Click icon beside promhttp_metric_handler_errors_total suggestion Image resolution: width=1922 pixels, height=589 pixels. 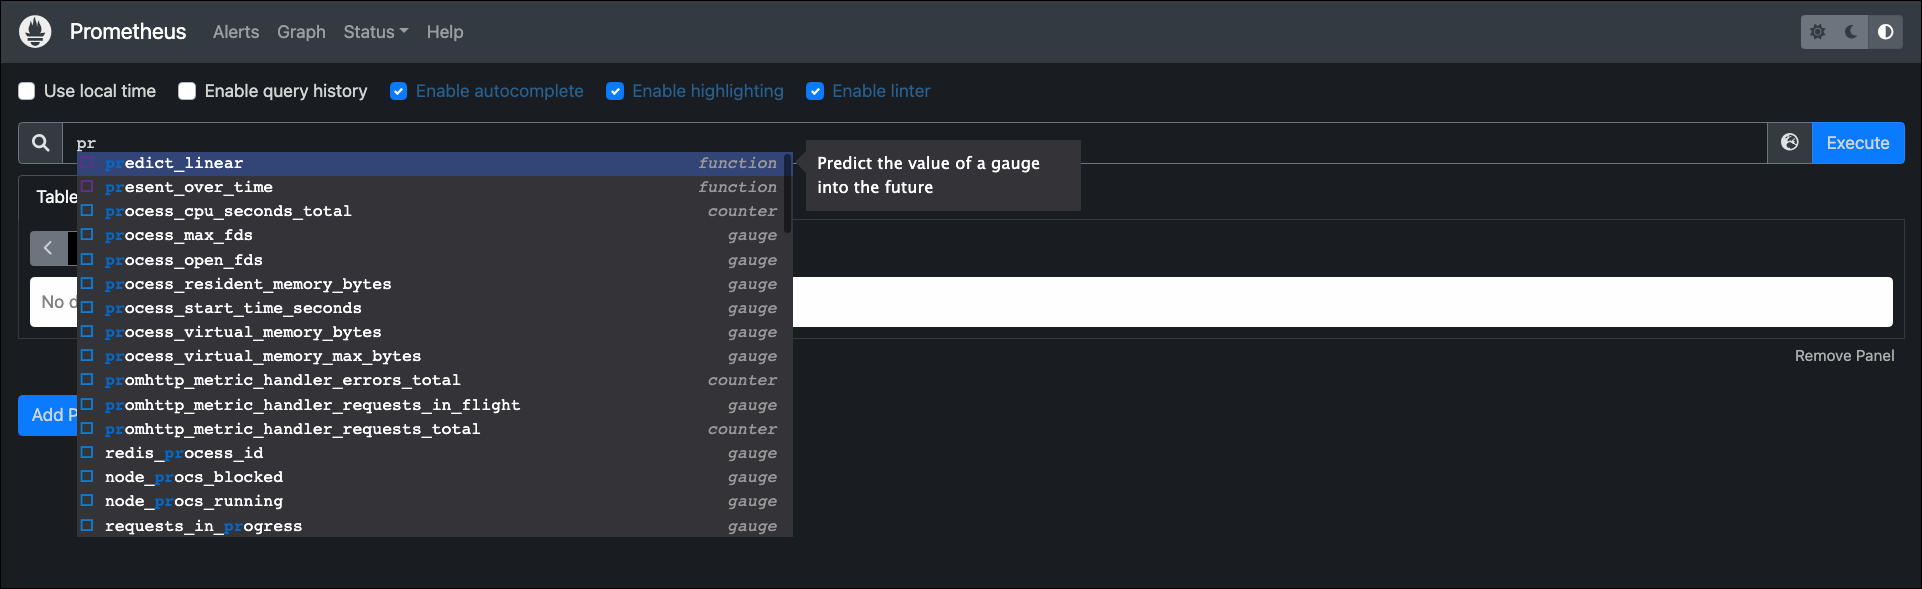87,380
